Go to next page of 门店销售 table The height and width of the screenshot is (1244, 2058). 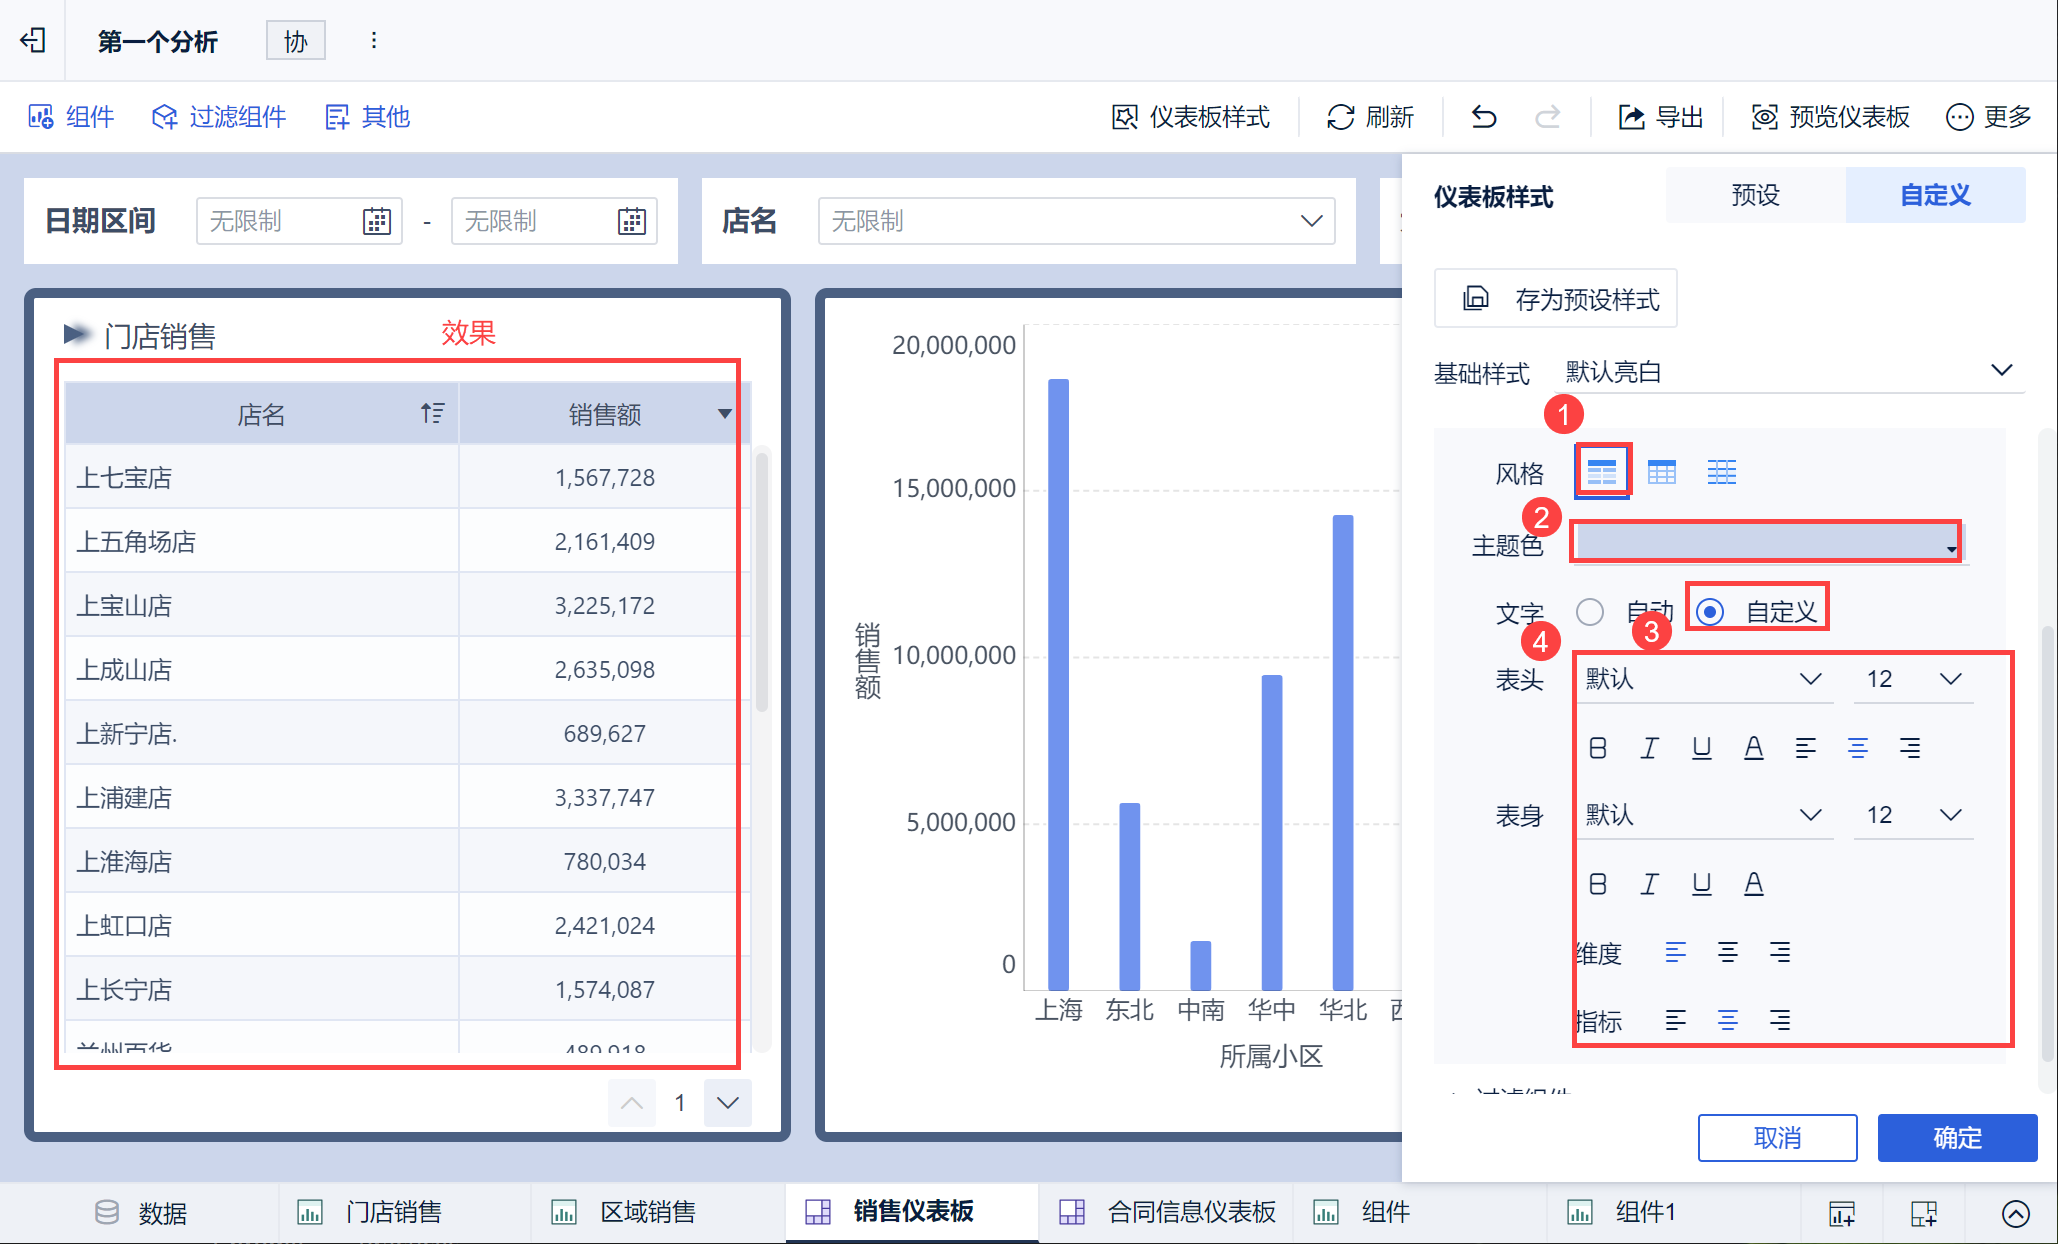[x=727, y=1102]
